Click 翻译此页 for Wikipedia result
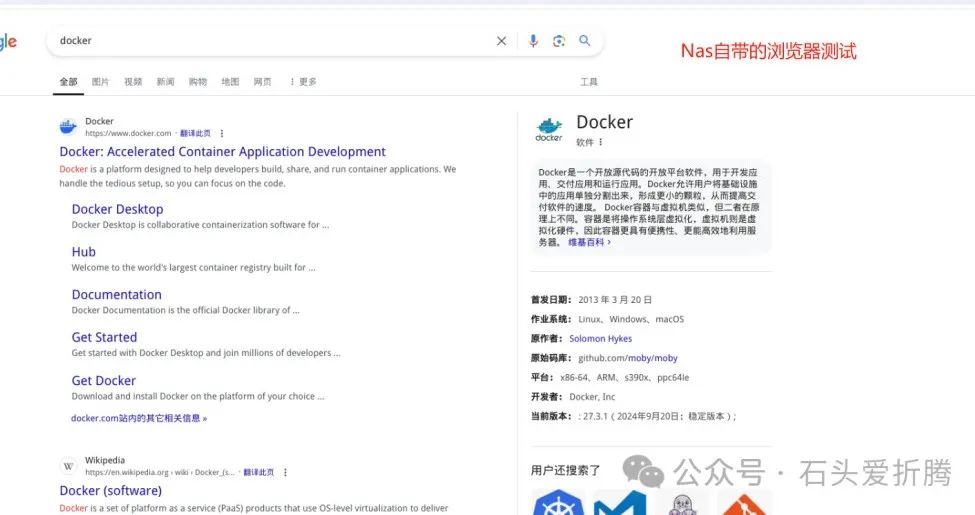 click(x=259, y=472)
